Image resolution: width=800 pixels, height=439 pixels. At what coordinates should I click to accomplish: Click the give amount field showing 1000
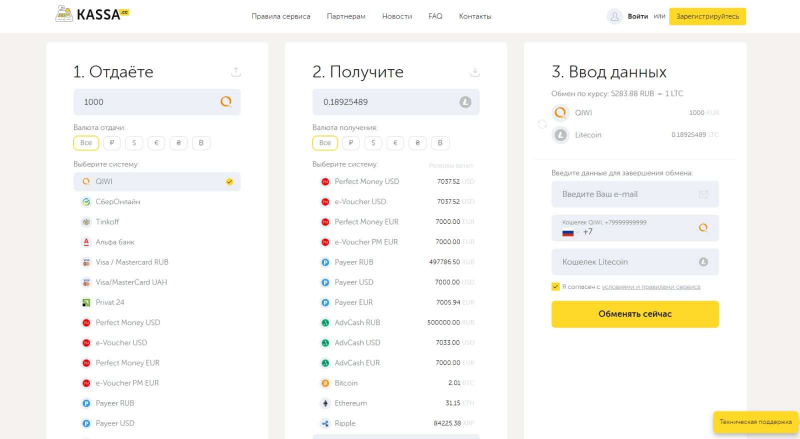click(x=157, y=102)
